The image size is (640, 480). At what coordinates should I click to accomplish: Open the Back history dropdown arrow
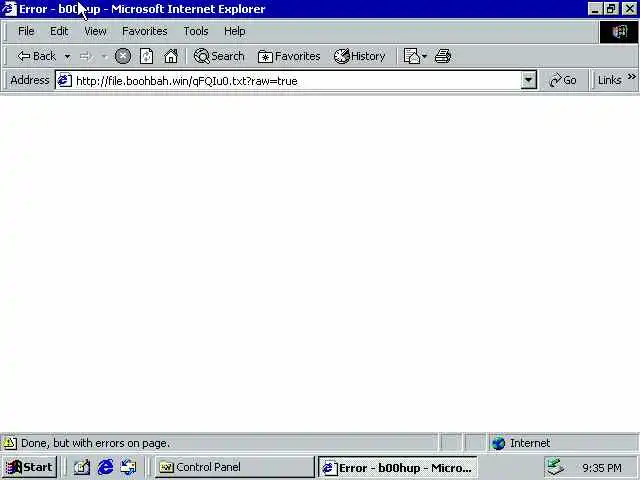[67, 56]
